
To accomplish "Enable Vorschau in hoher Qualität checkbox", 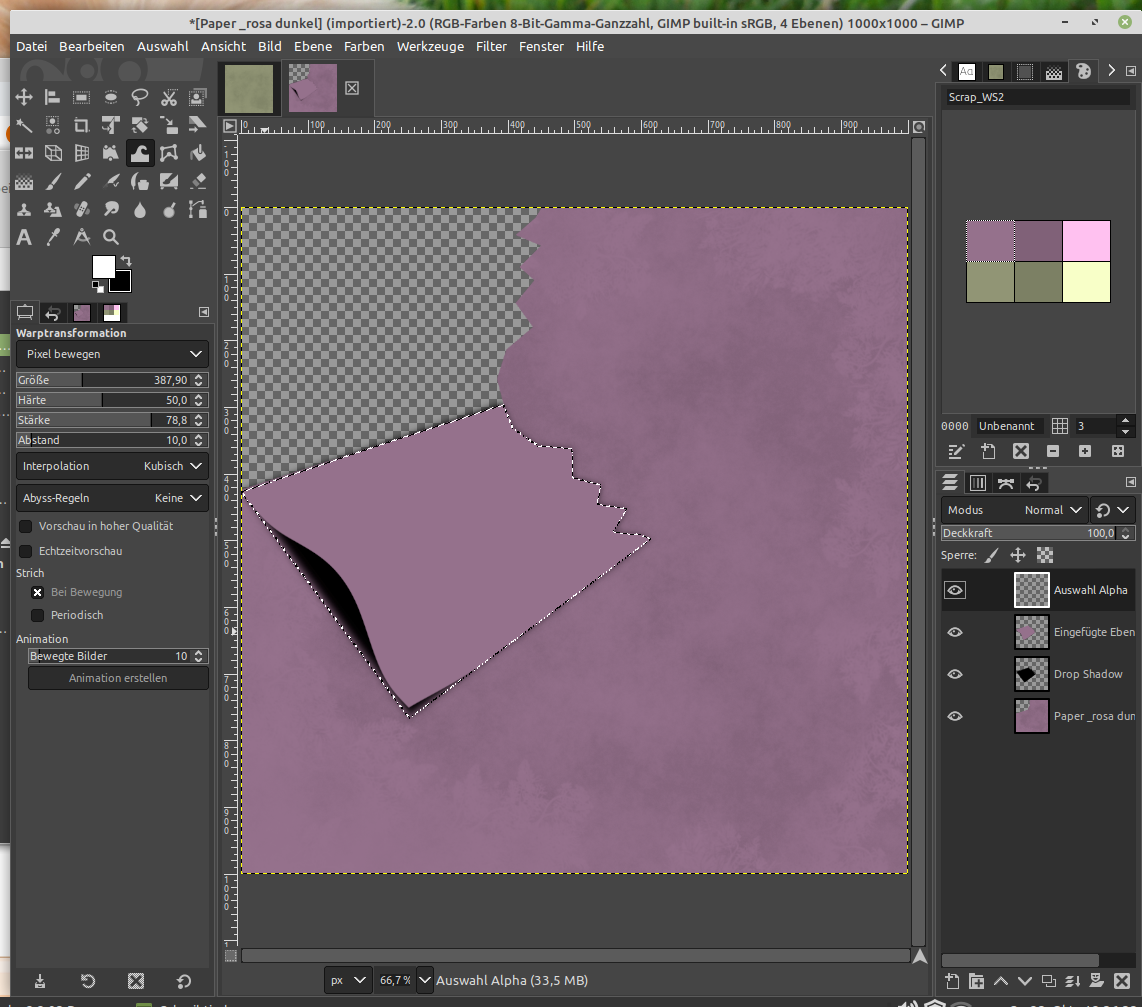I will click(x=26, y=526).
